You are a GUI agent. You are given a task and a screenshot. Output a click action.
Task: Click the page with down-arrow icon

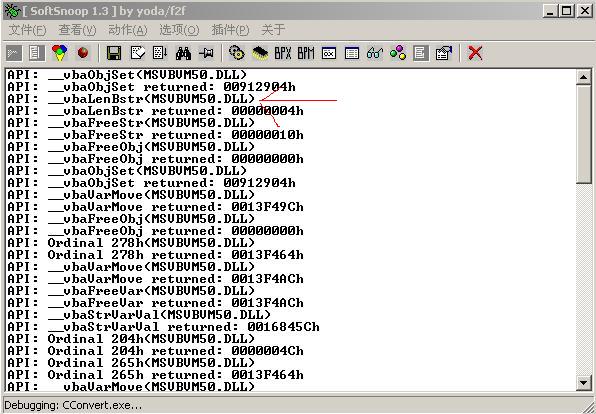(x=160, y=53)
